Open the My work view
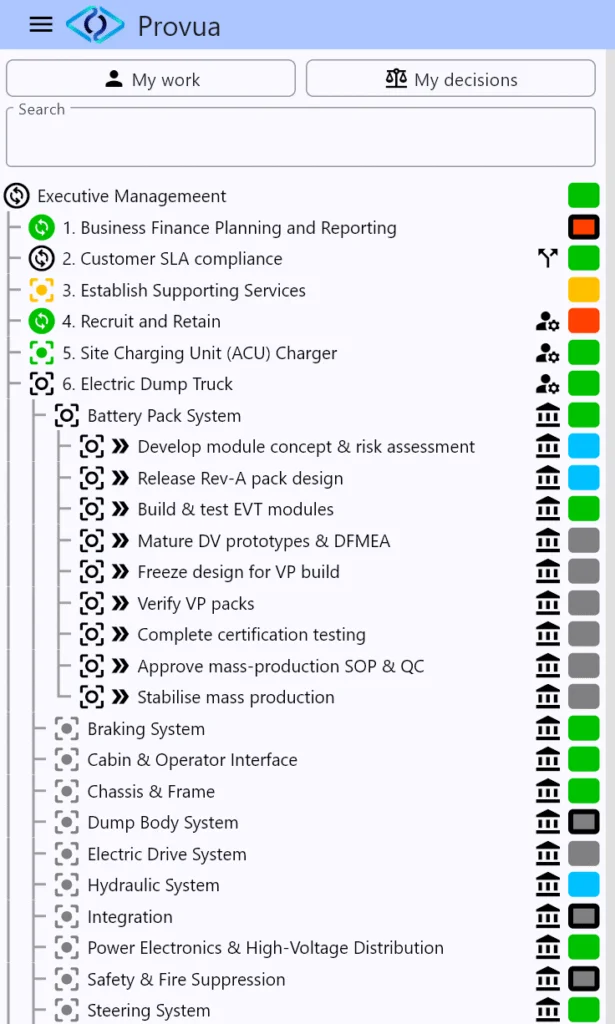615x1024 pixels. [151, 79]
